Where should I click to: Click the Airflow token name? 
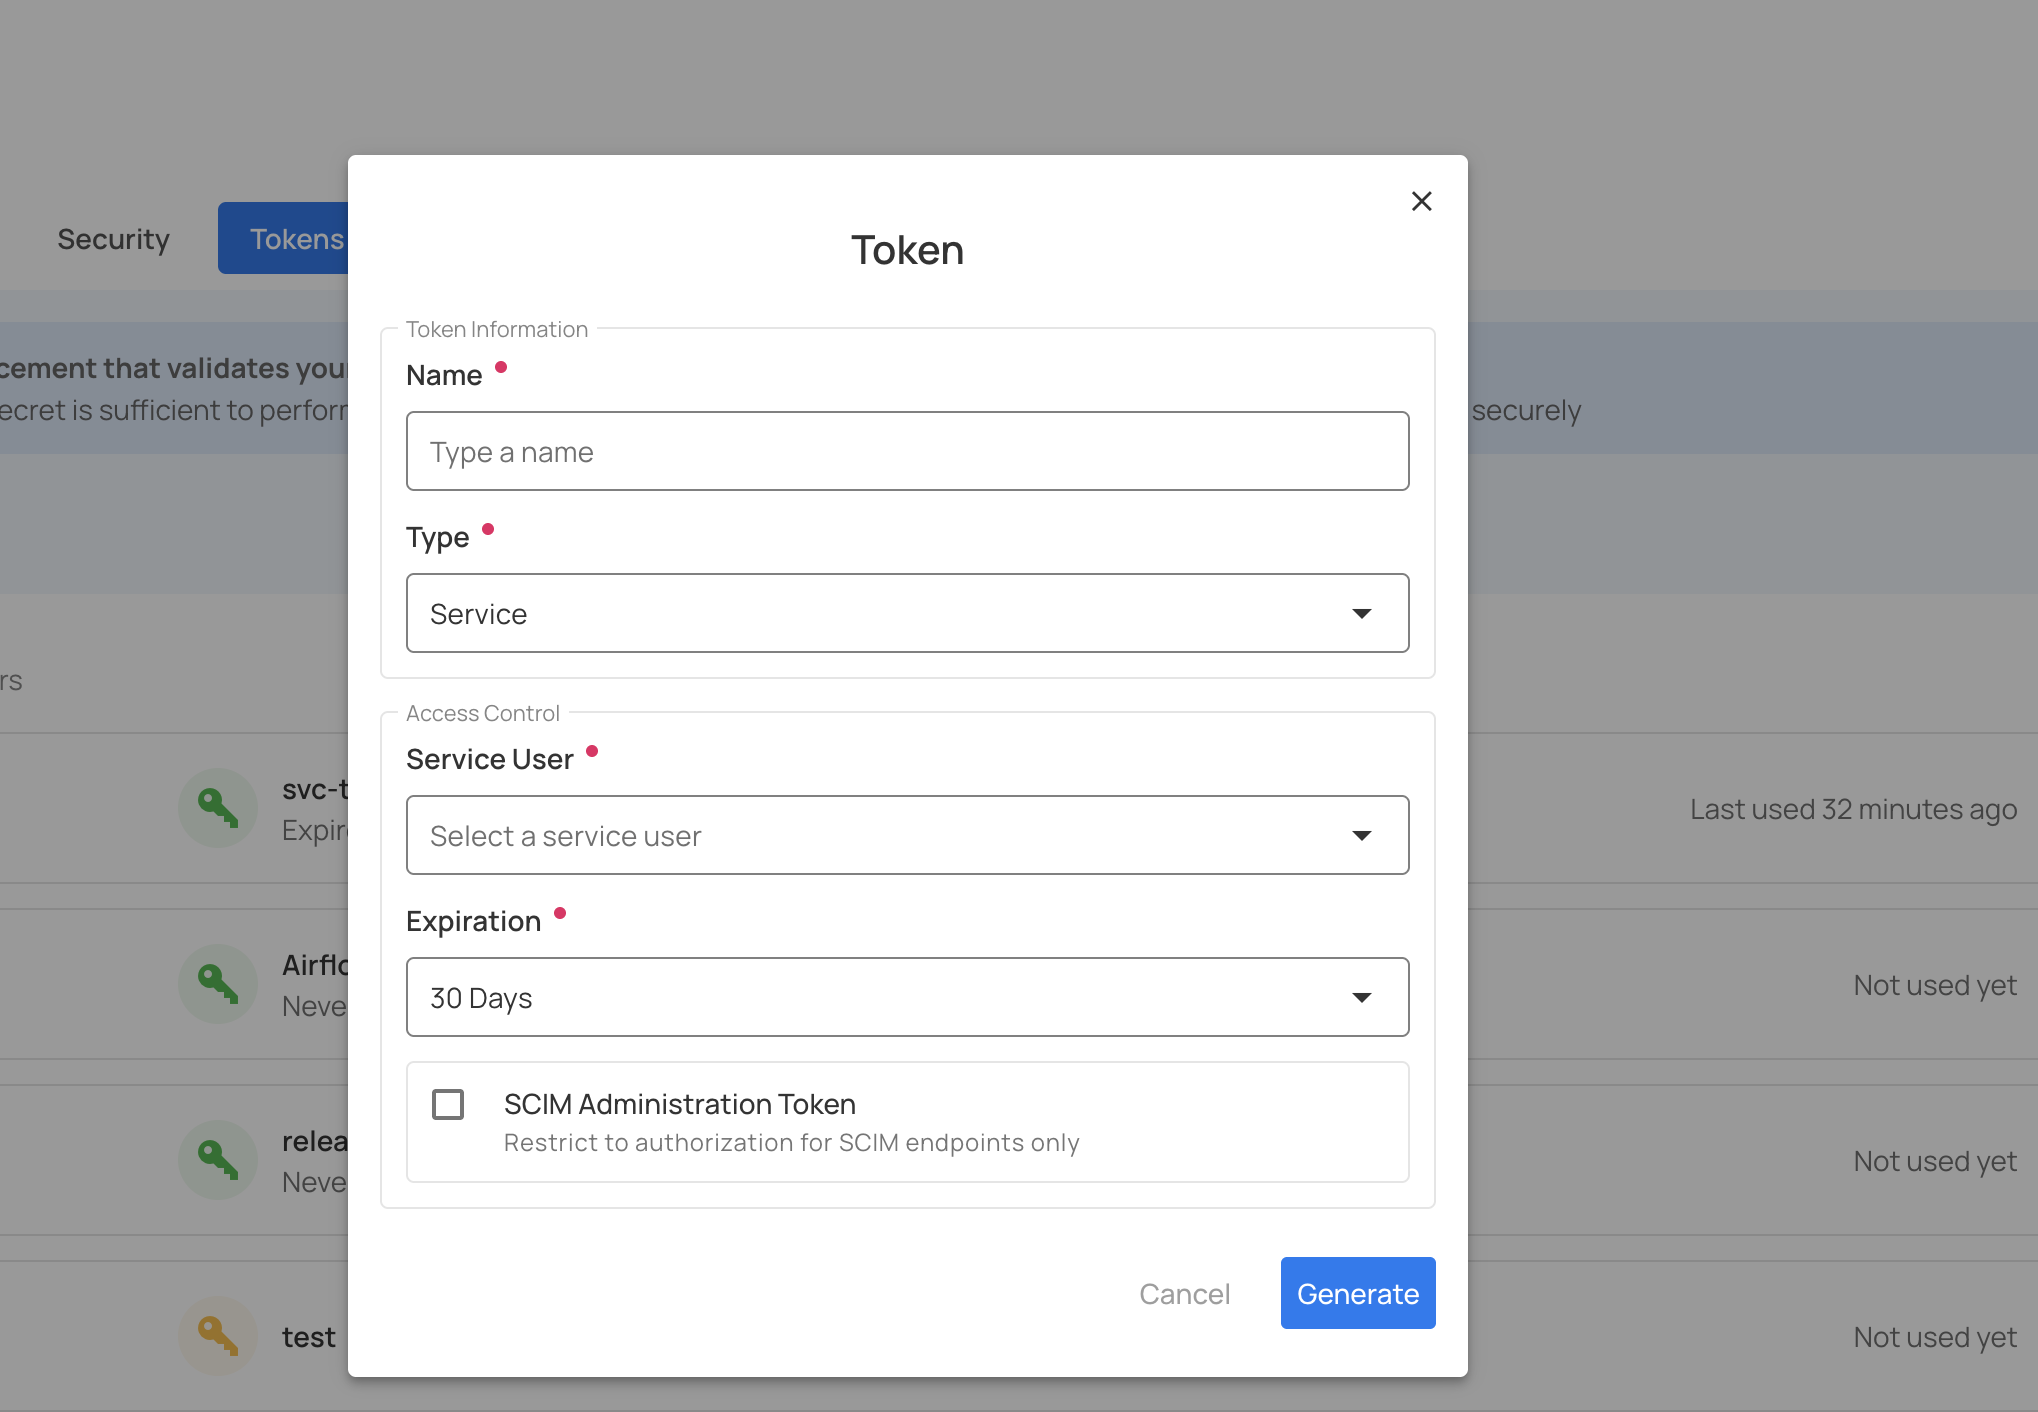pyautogui.click(x=312, y=965)
